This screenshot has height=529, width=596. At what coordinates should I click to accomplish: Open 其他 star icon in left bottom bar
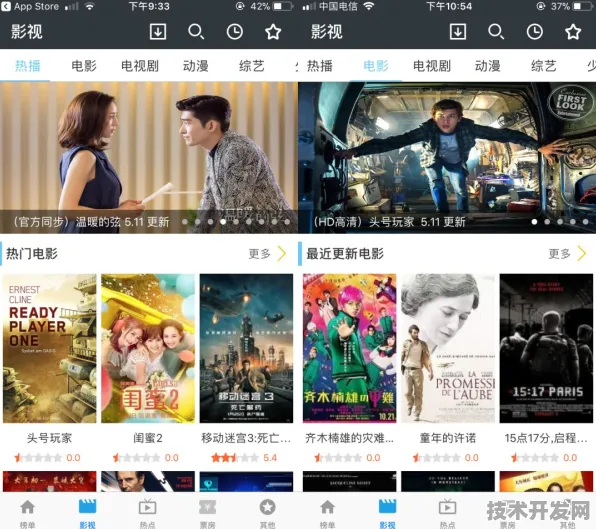[x=268, y=507]
